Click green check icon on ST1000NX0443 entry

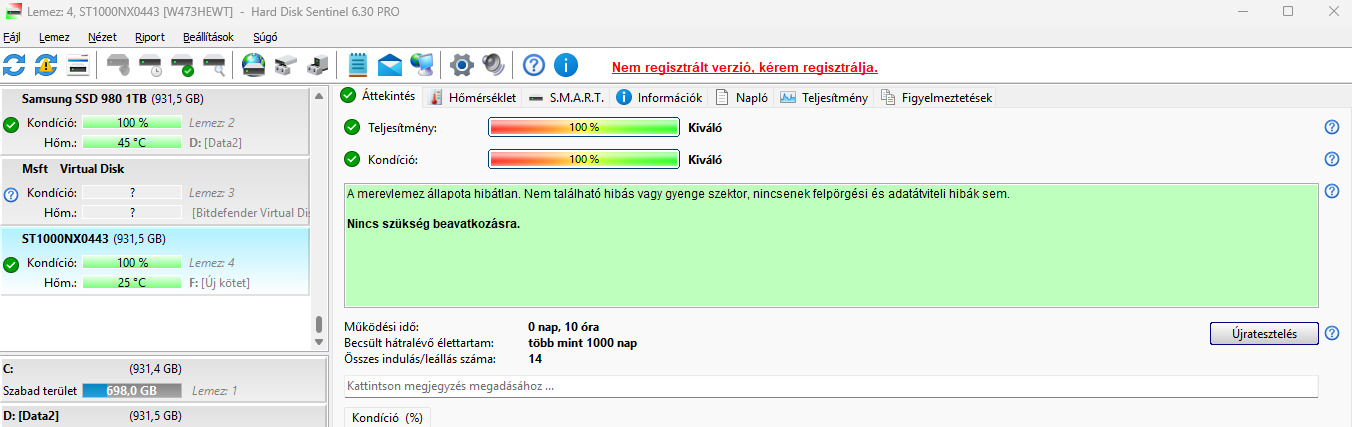click(x=11, y=265)
